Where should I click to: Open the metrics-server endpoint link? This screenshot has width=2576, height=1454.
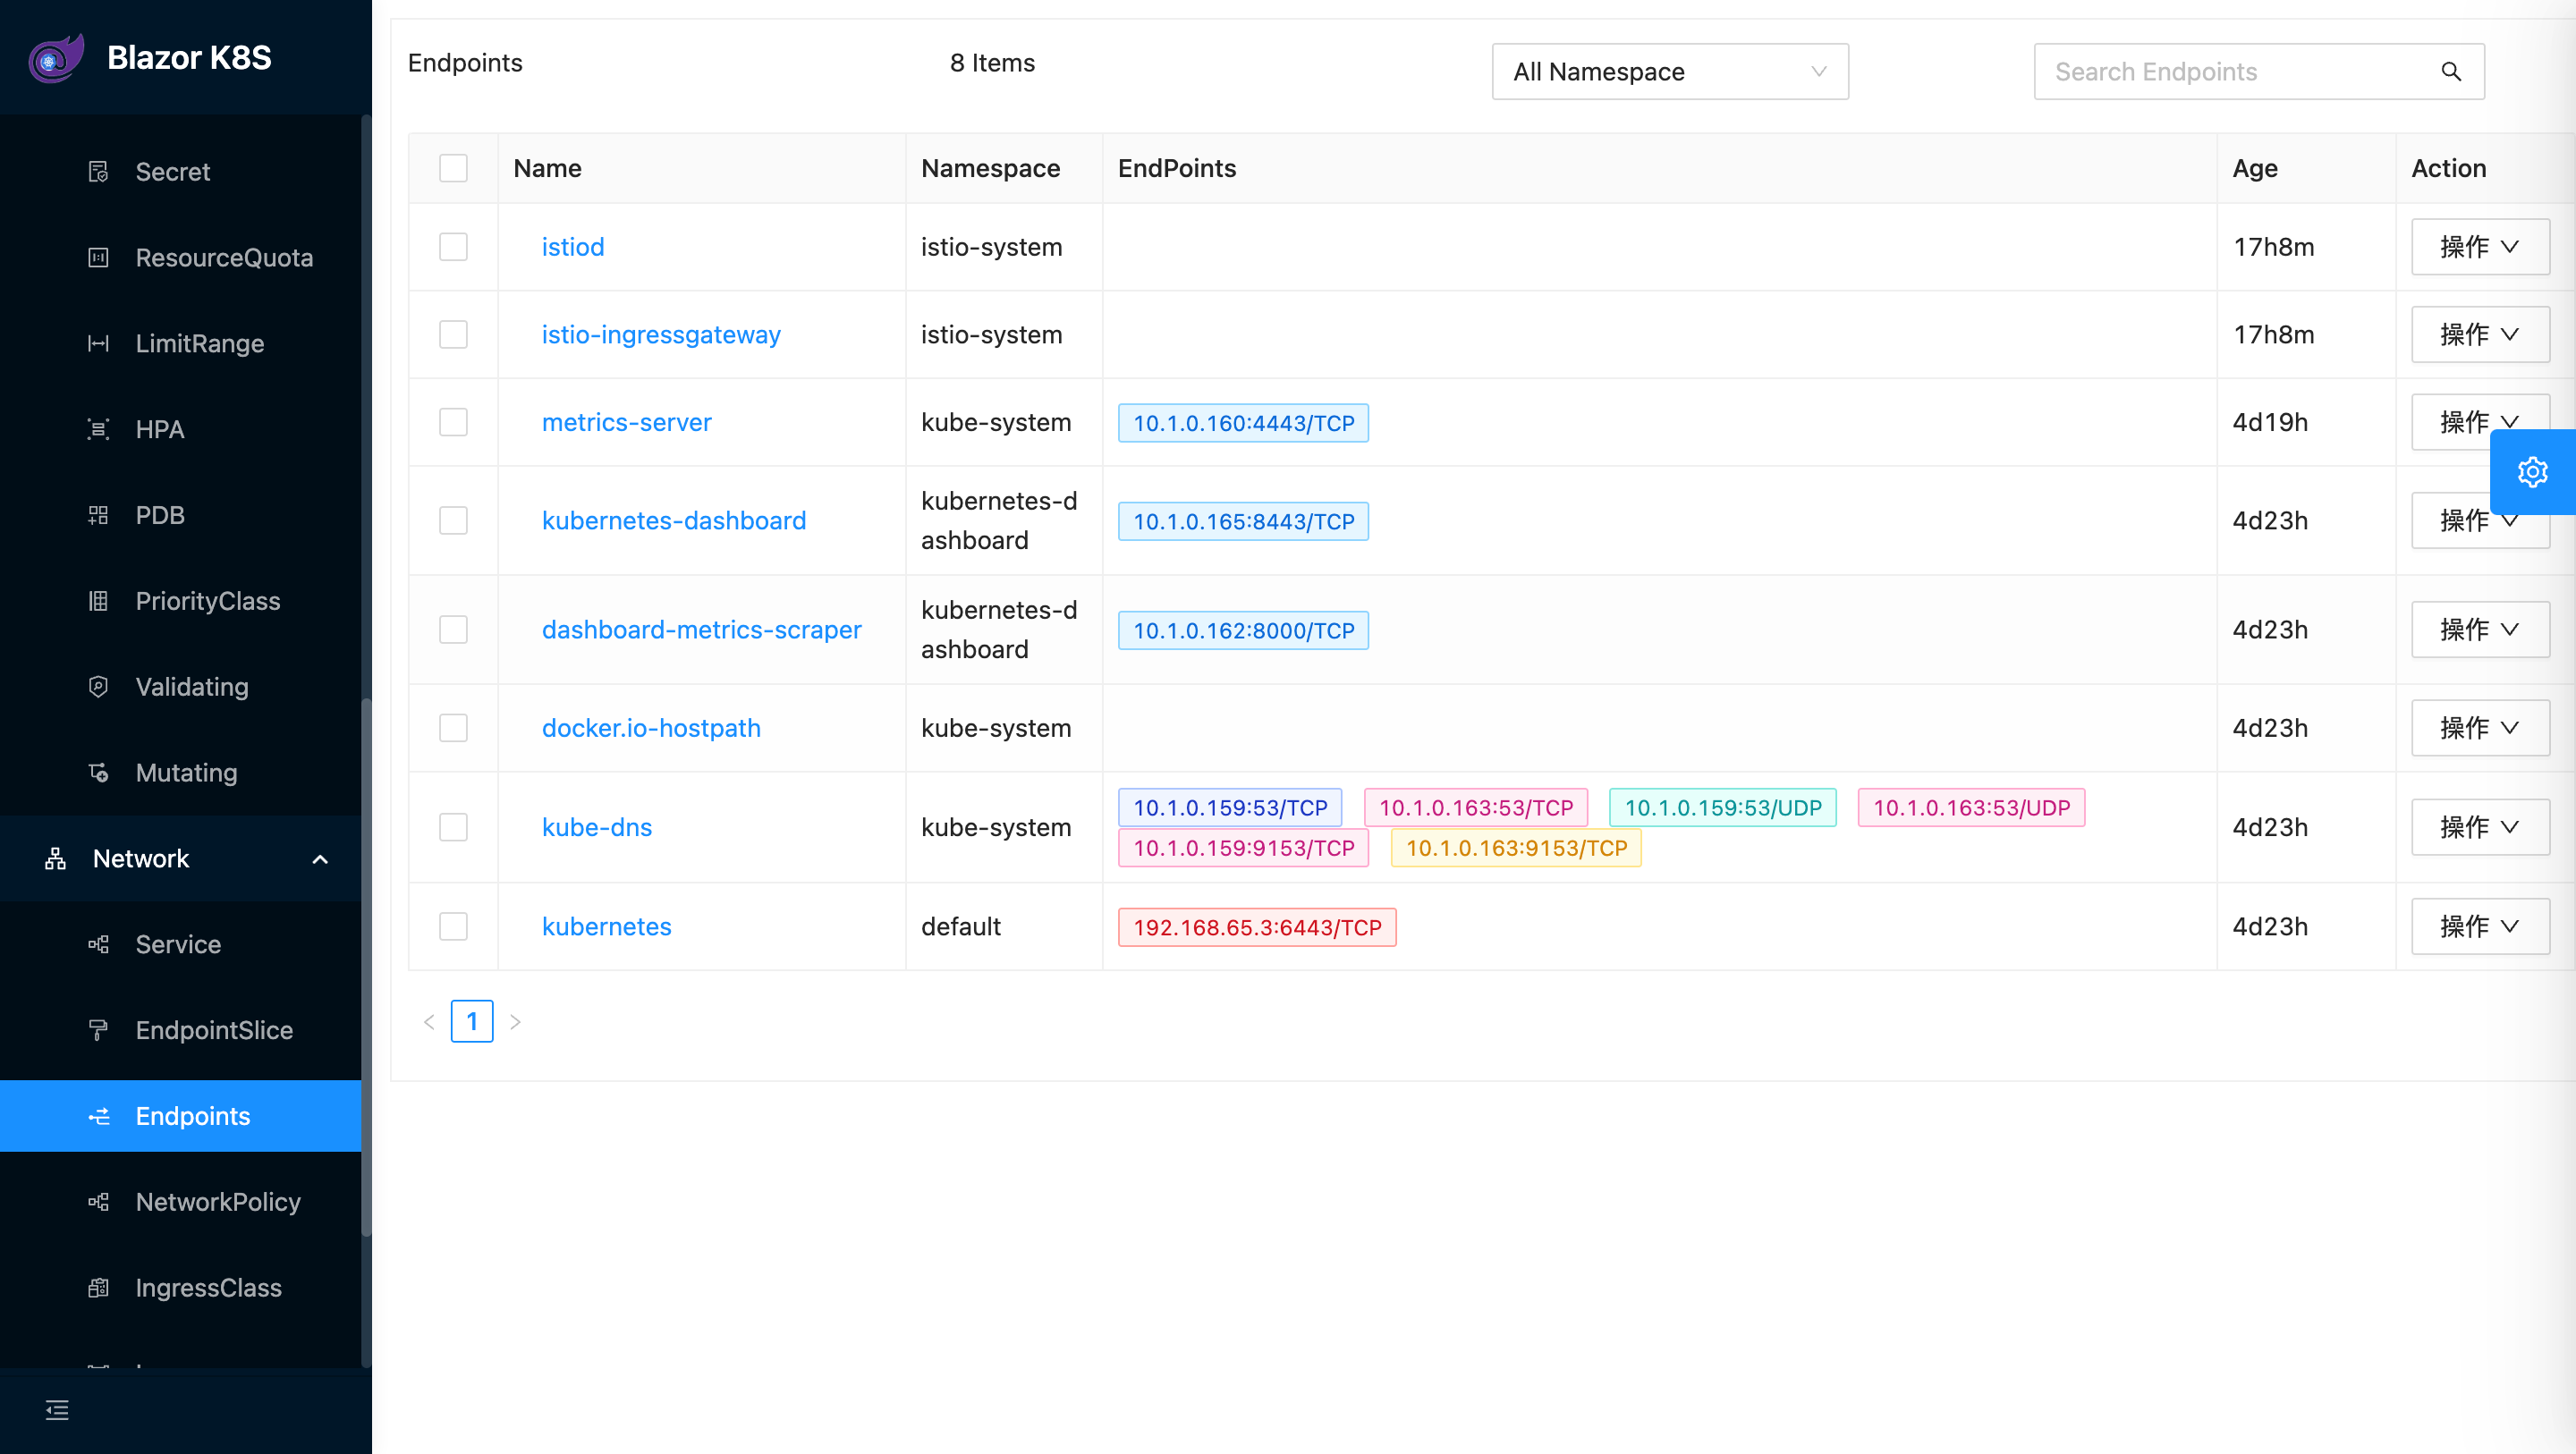pyautogui.click(x=626, y=422)
